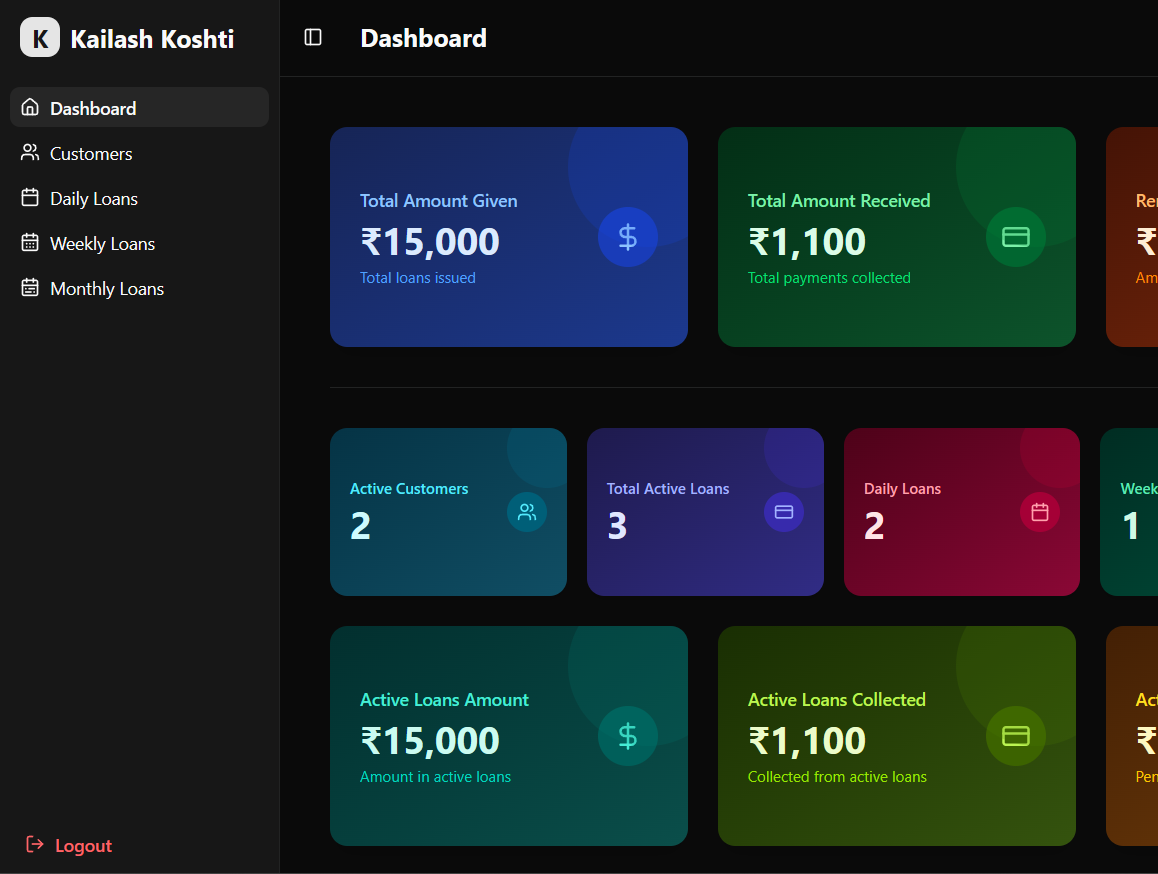1158x874 pixels.
Task: Click the ₹1,100 Total Amount Received value
Action: point(806,242)
